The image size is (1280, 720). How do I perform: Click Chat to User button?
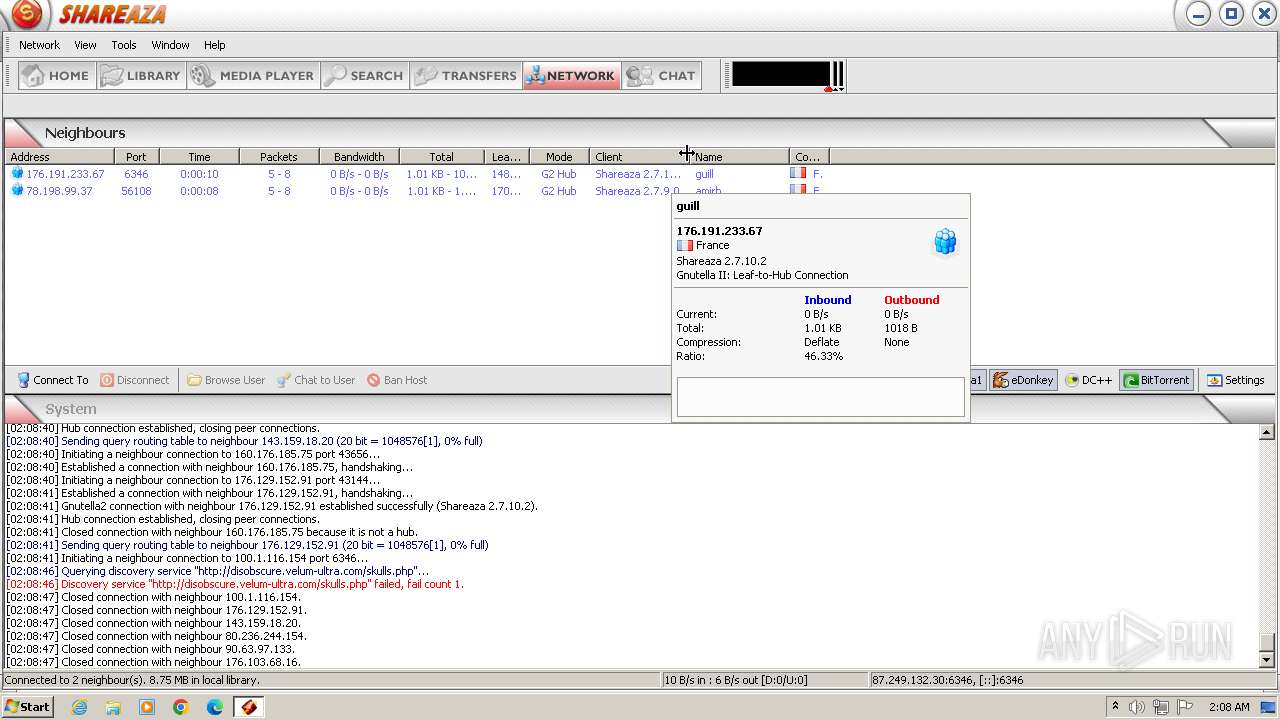pyautogui.click(x=316, y=380)
